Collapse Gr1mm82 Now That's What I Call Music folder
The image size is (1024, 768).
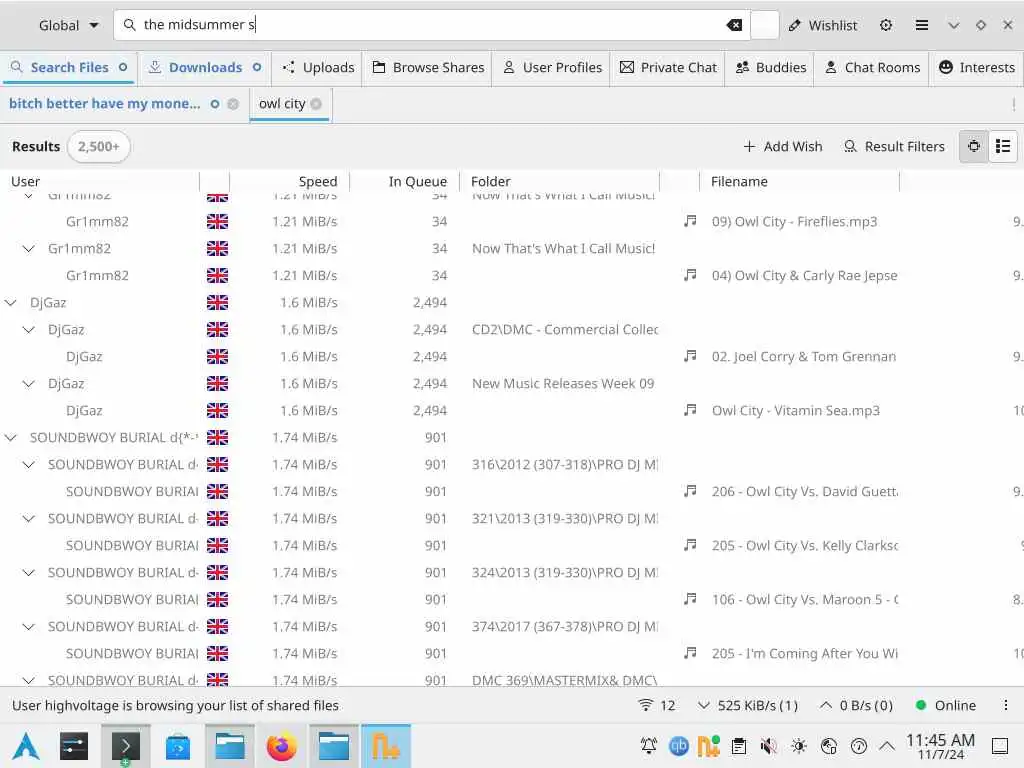click(28, 249)
